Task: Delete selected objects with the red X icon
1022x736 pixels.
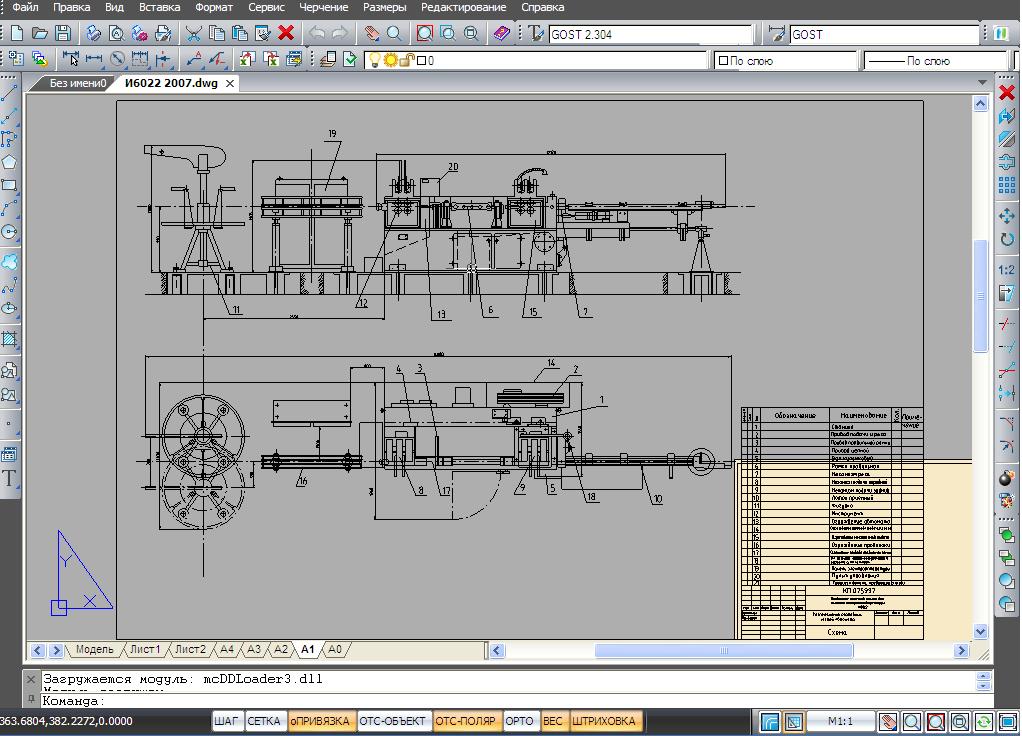Action: pyautogui.click(x=285, y=33)
